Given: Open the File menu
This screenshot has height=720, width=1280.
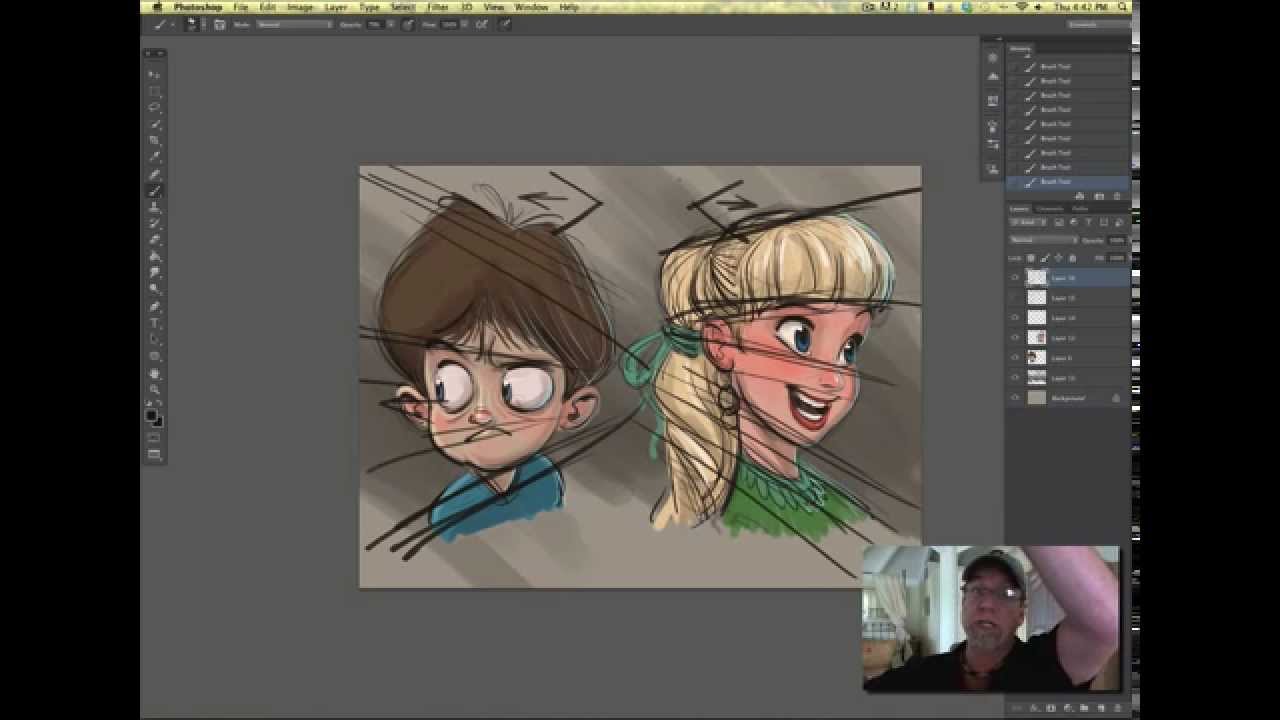Looking at the screenshot, I should coord(241,7).
